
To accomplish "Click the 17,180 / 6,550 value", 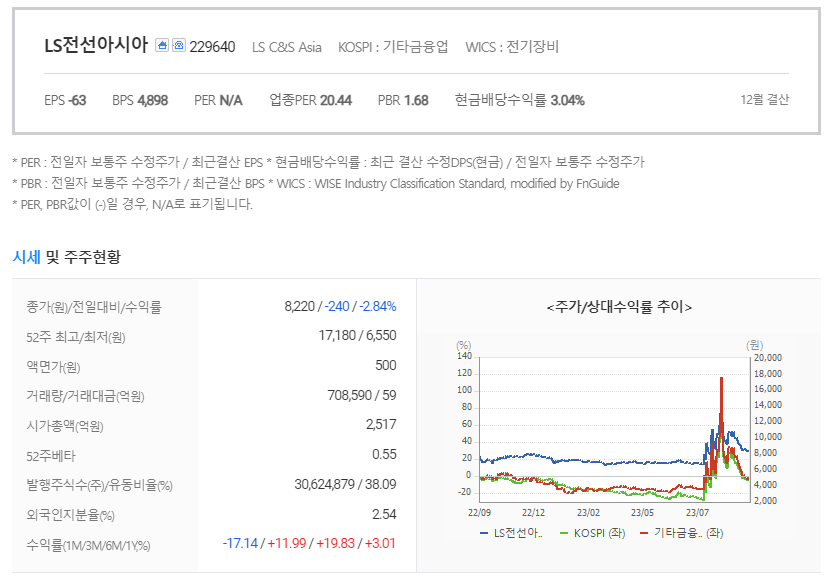I will pyautogui.click(x=357, y=336).
